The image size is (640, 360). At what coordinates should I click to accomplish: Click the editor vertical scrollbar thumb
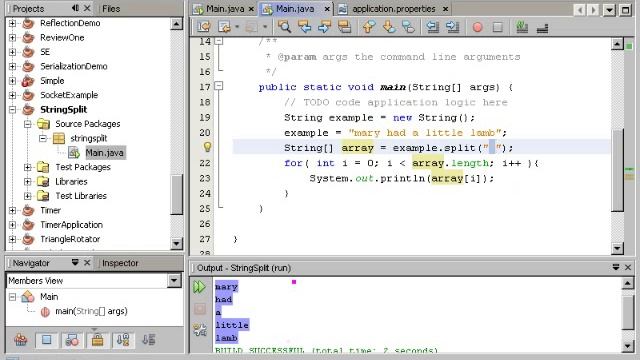tap(617, 170)
